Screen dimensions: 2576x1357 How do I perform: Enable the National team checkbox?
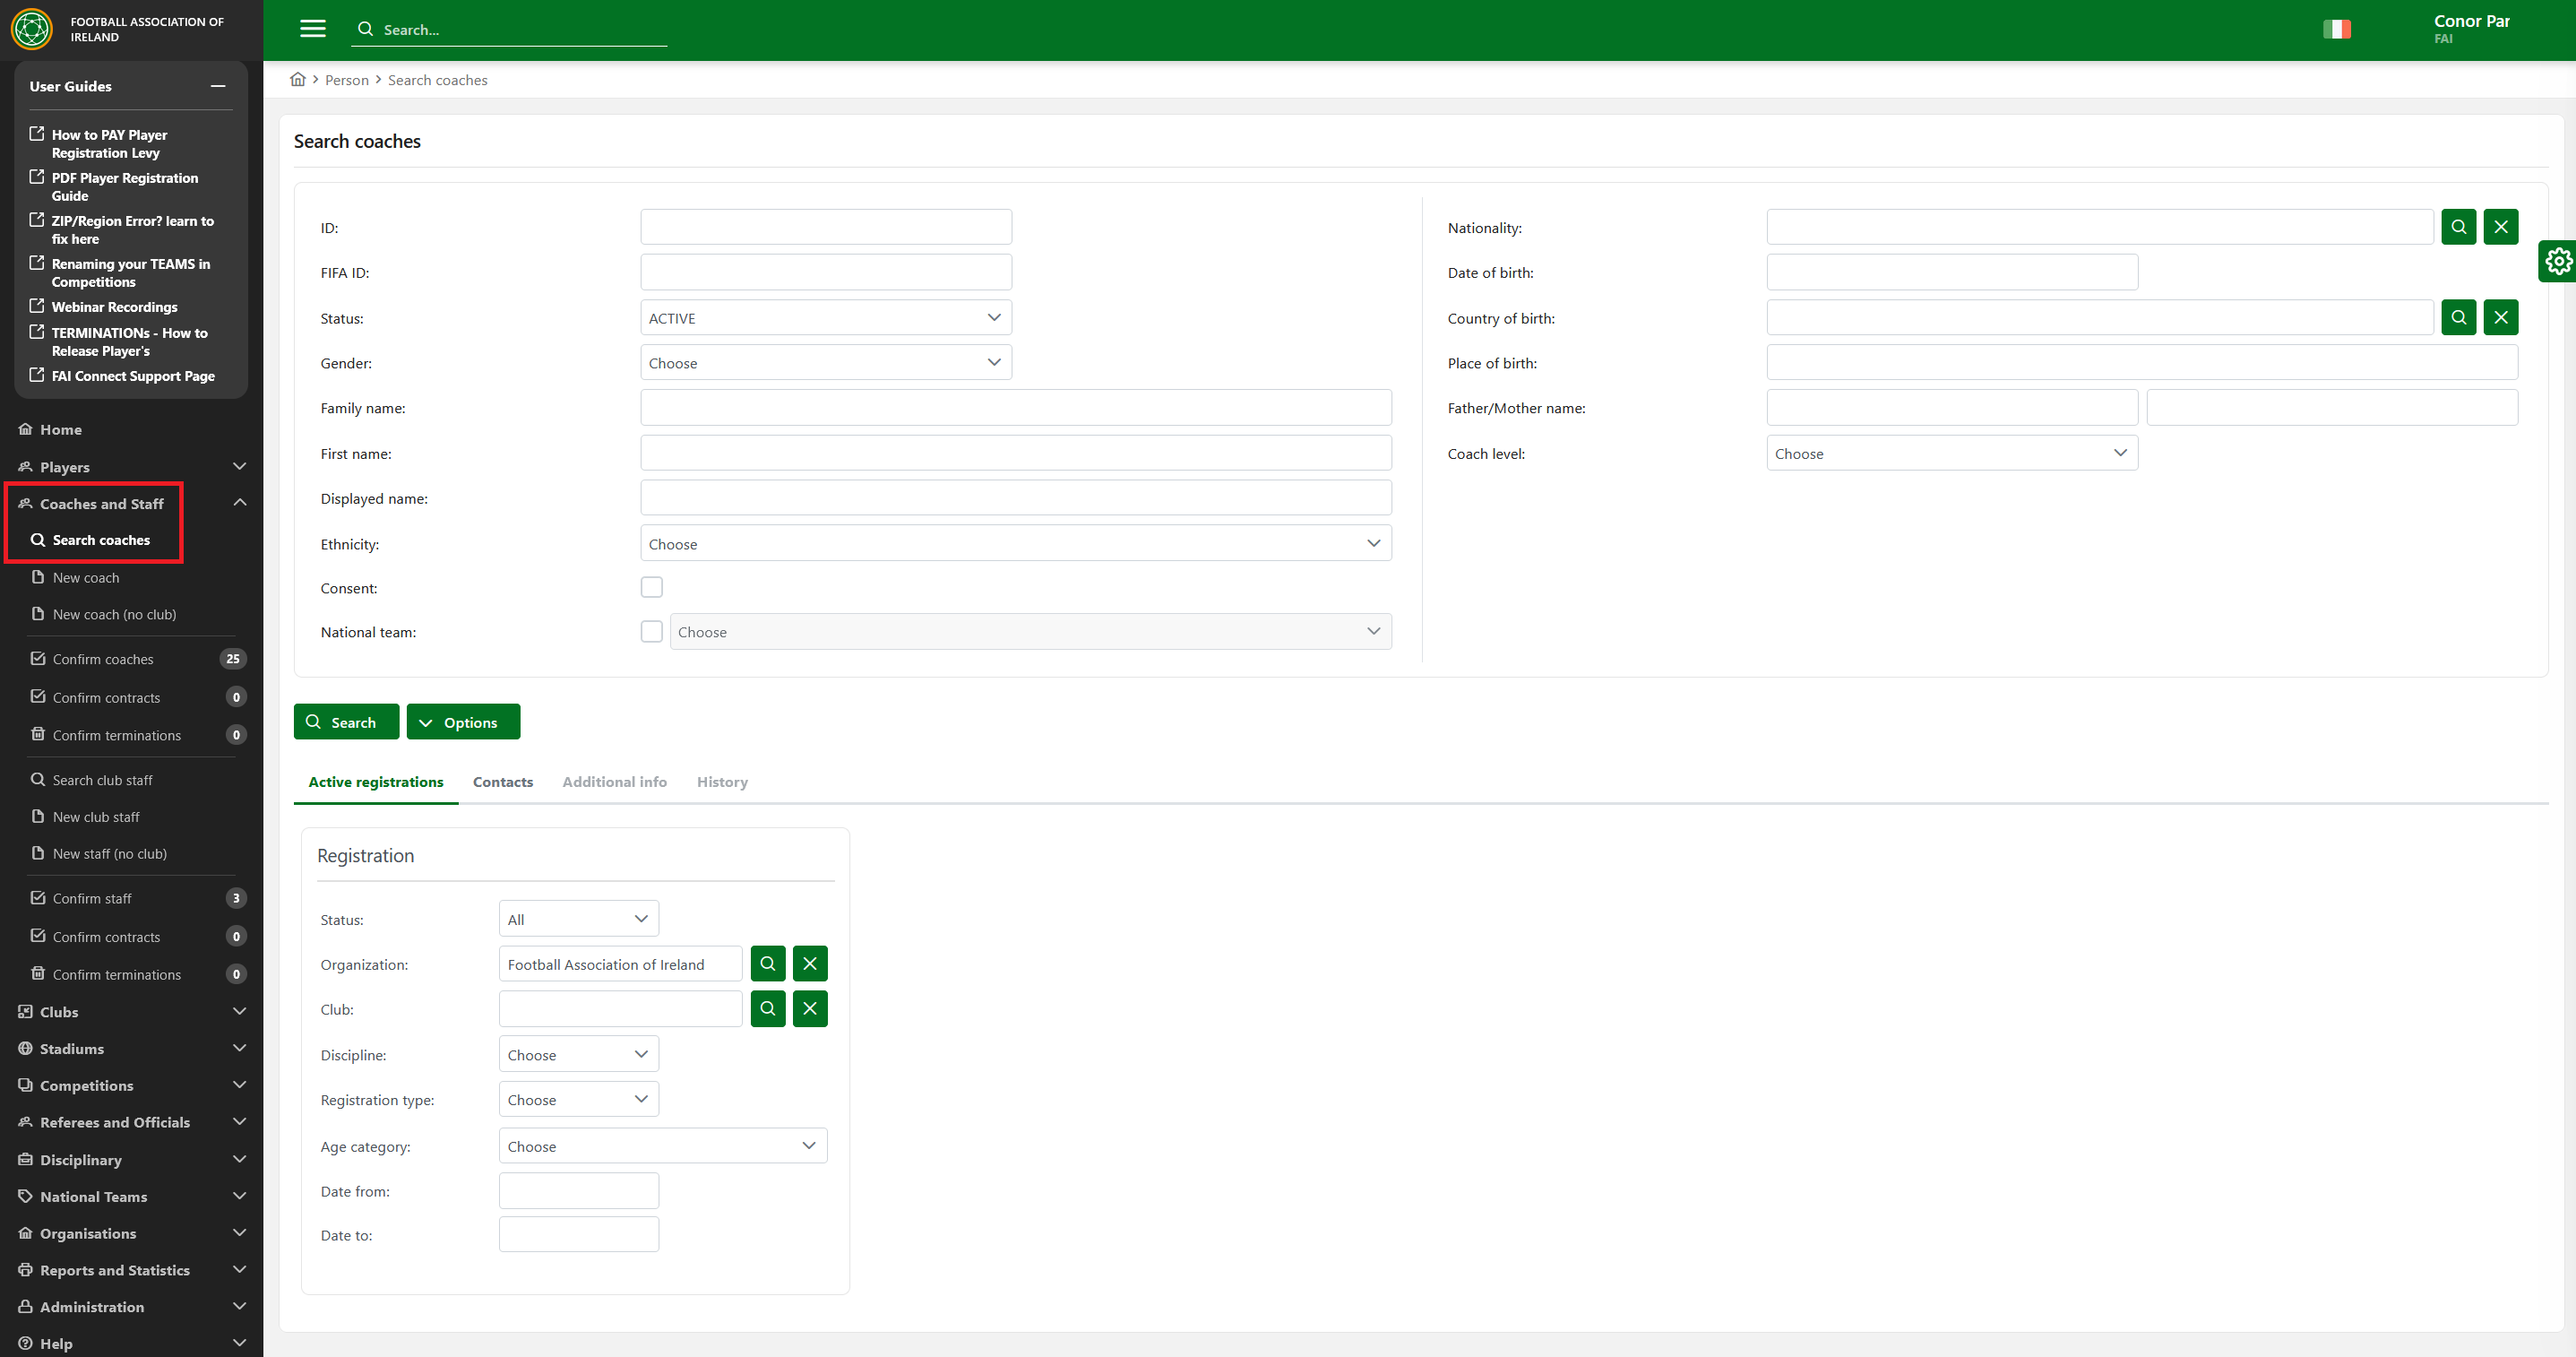pyautogui.click(x=651, y=632)
